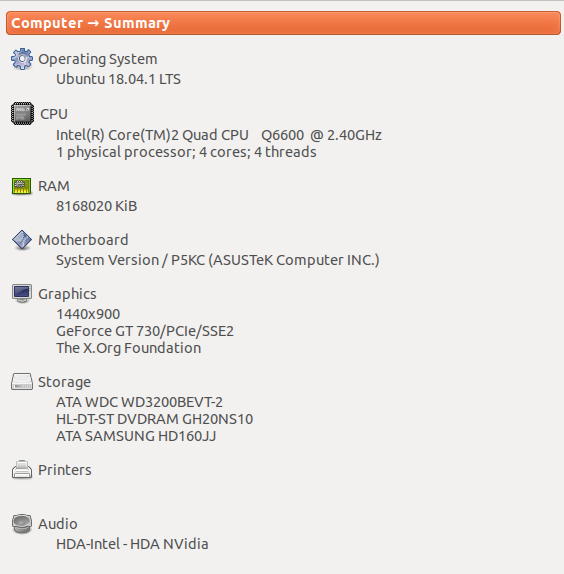The image size is (564, 574).
Task: Click the Audio speaker icon
Action: click(x=22, y=524)
